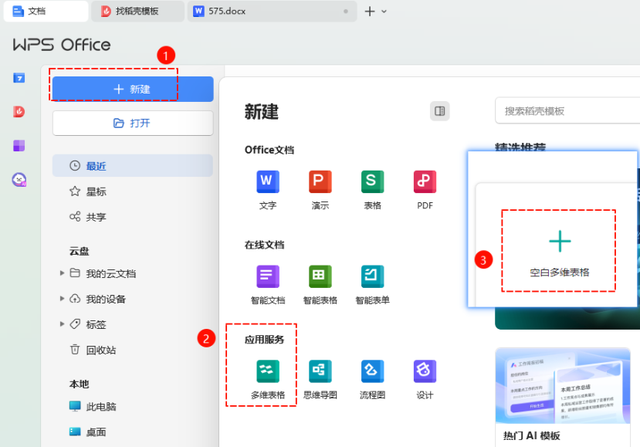Create a new 表格 spreadsheet
The image size is (640, 447).
point(372,190)
